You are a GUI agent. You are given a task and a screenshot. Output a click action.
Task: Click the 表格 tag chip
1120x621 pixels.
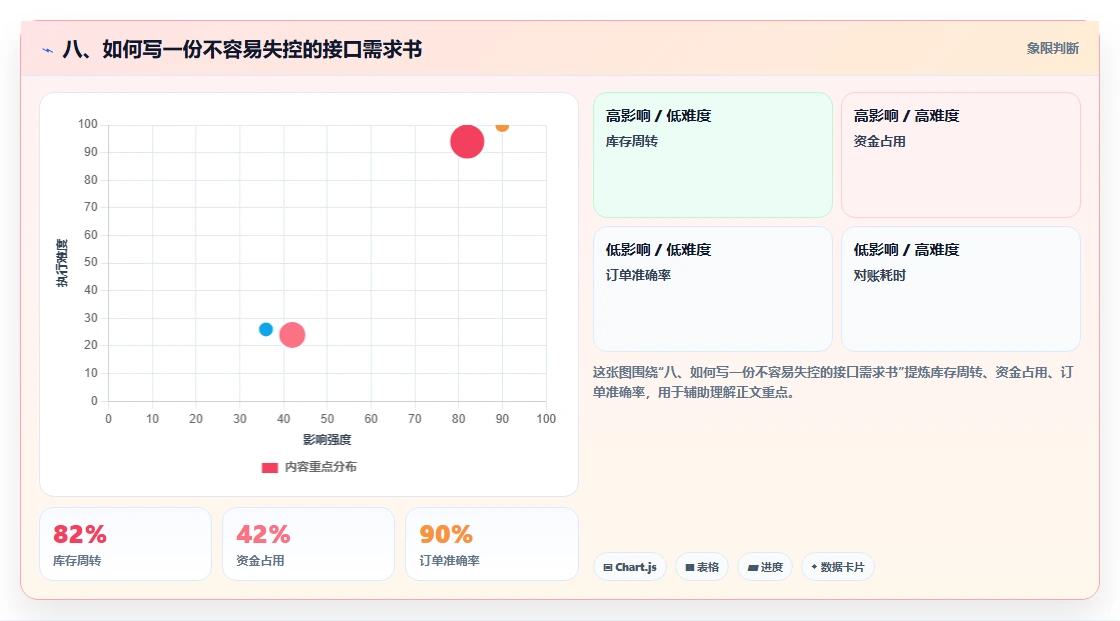[x=702, y=567]
